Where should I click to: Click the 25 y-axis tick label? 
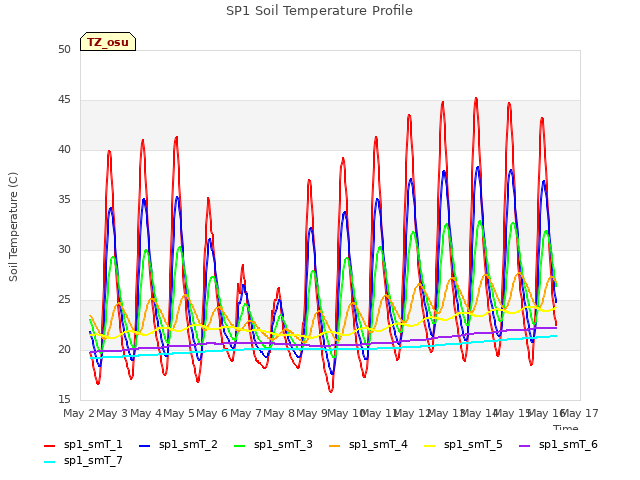pyautogui.click(x=64, y=300)
